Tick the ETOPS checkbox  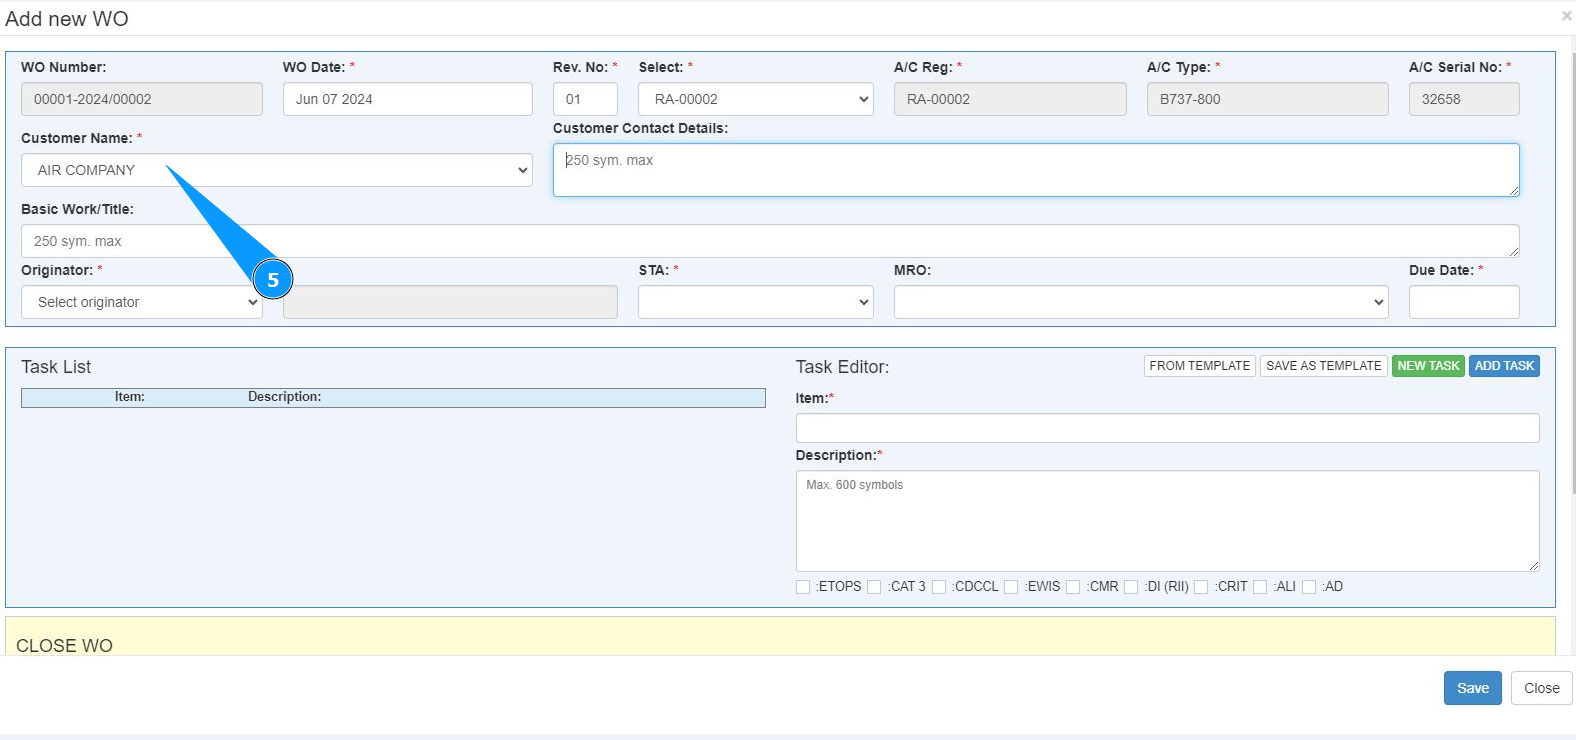pos(803,587)
